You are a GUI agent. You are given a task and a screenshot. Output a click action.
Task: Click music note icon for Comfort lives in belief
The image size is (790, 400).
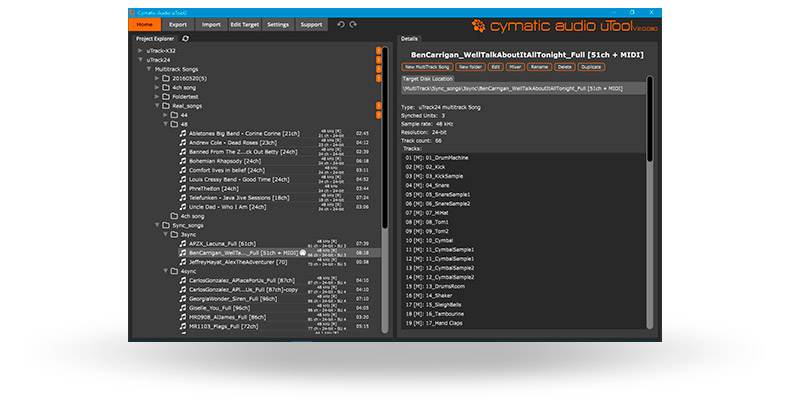[183, 170]
